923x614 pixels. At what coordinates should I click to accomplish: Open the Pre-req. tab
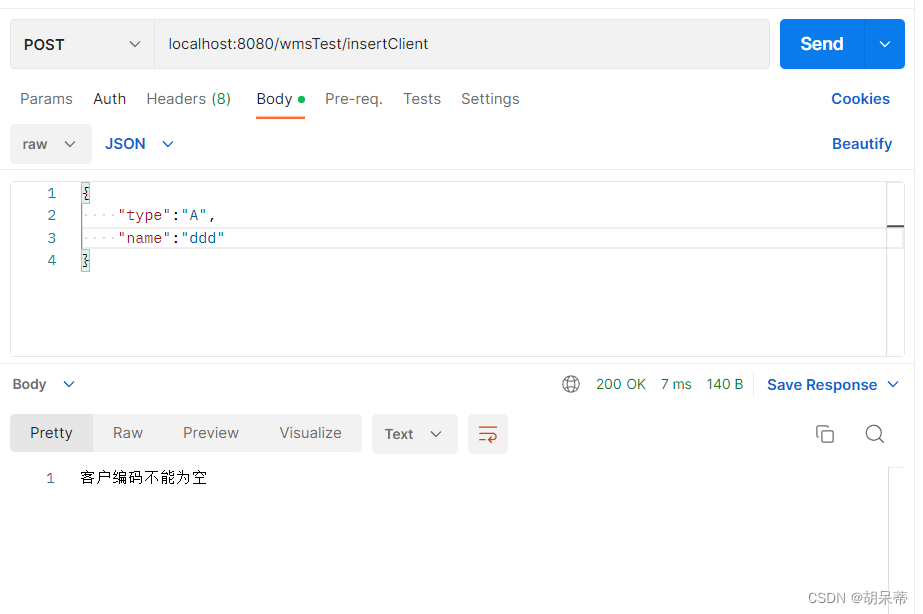coord(354,99)
